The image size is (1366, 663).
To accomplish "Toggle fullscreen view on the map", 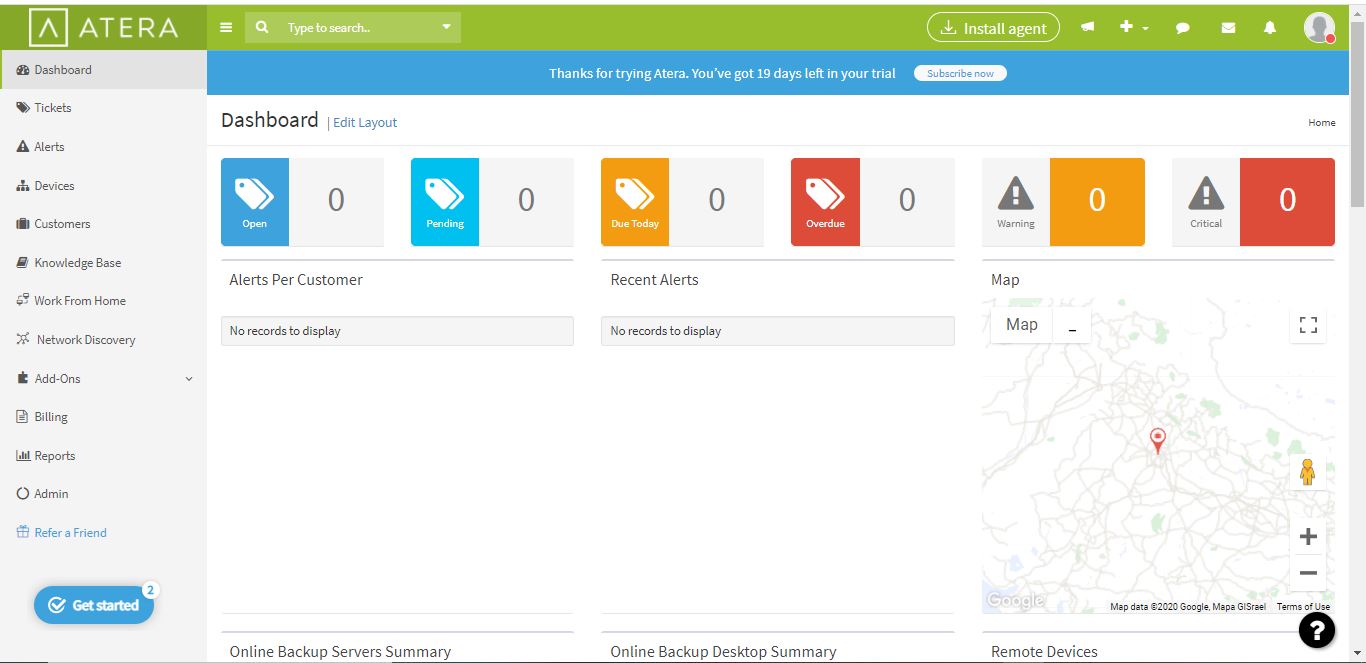I will (1307, 325).
